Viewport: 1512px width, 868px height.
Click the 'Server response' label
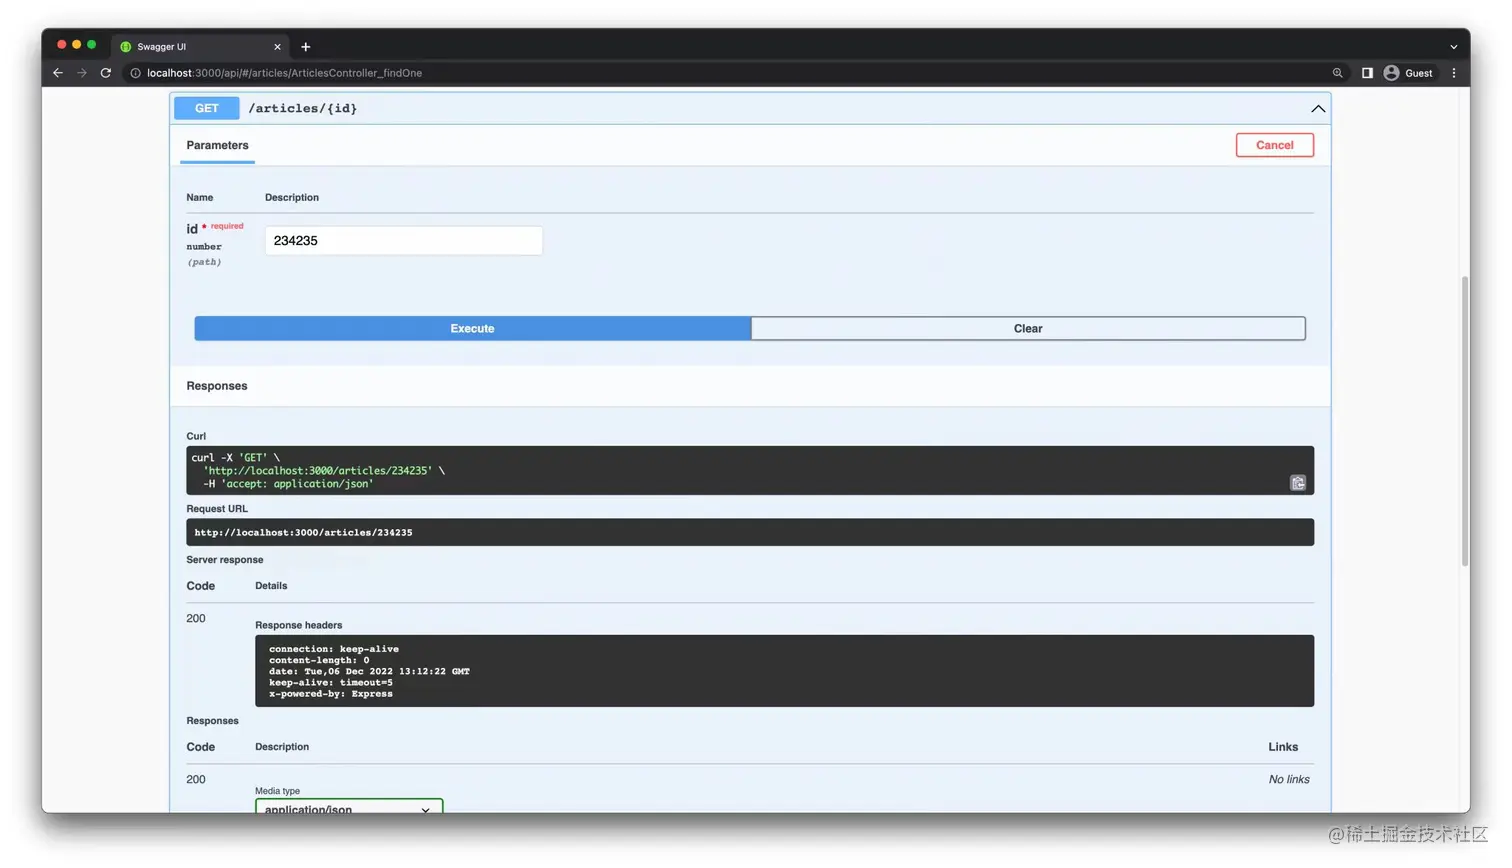coord(225,560)
